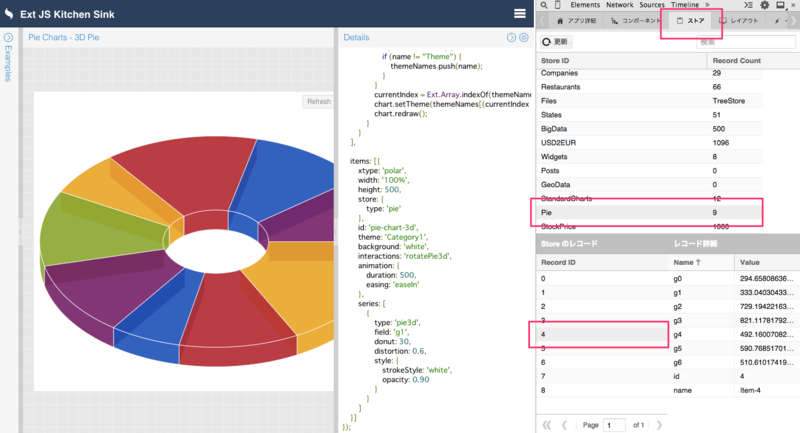Image resolution: width=800 pixels, height=433 pixels.
Task: Select the ストア tab
Action: (690, 21)
